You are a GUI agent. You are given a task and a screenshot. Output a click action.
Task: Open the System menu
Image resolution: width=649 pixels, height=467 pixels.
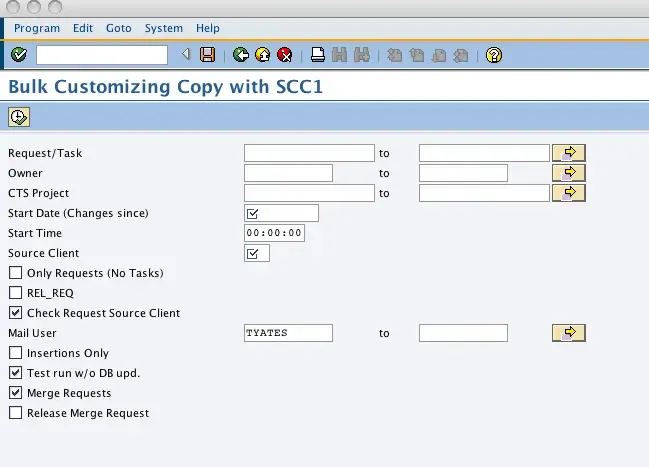point(163,28)
